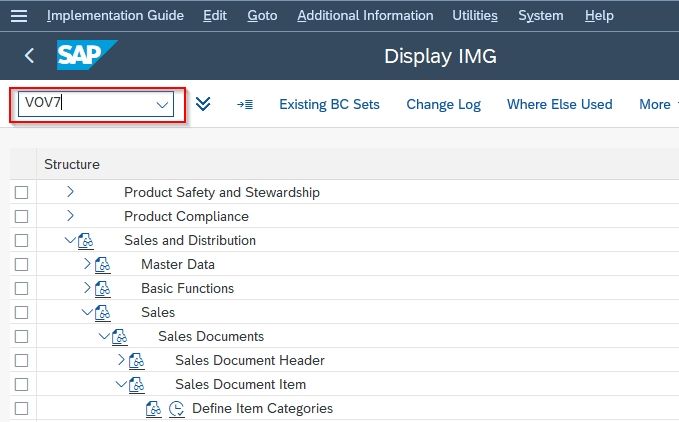Open the transaction code dropdown arrow
Screen dimensions: 679x422
pyautogui.click(x=162, y=105)
